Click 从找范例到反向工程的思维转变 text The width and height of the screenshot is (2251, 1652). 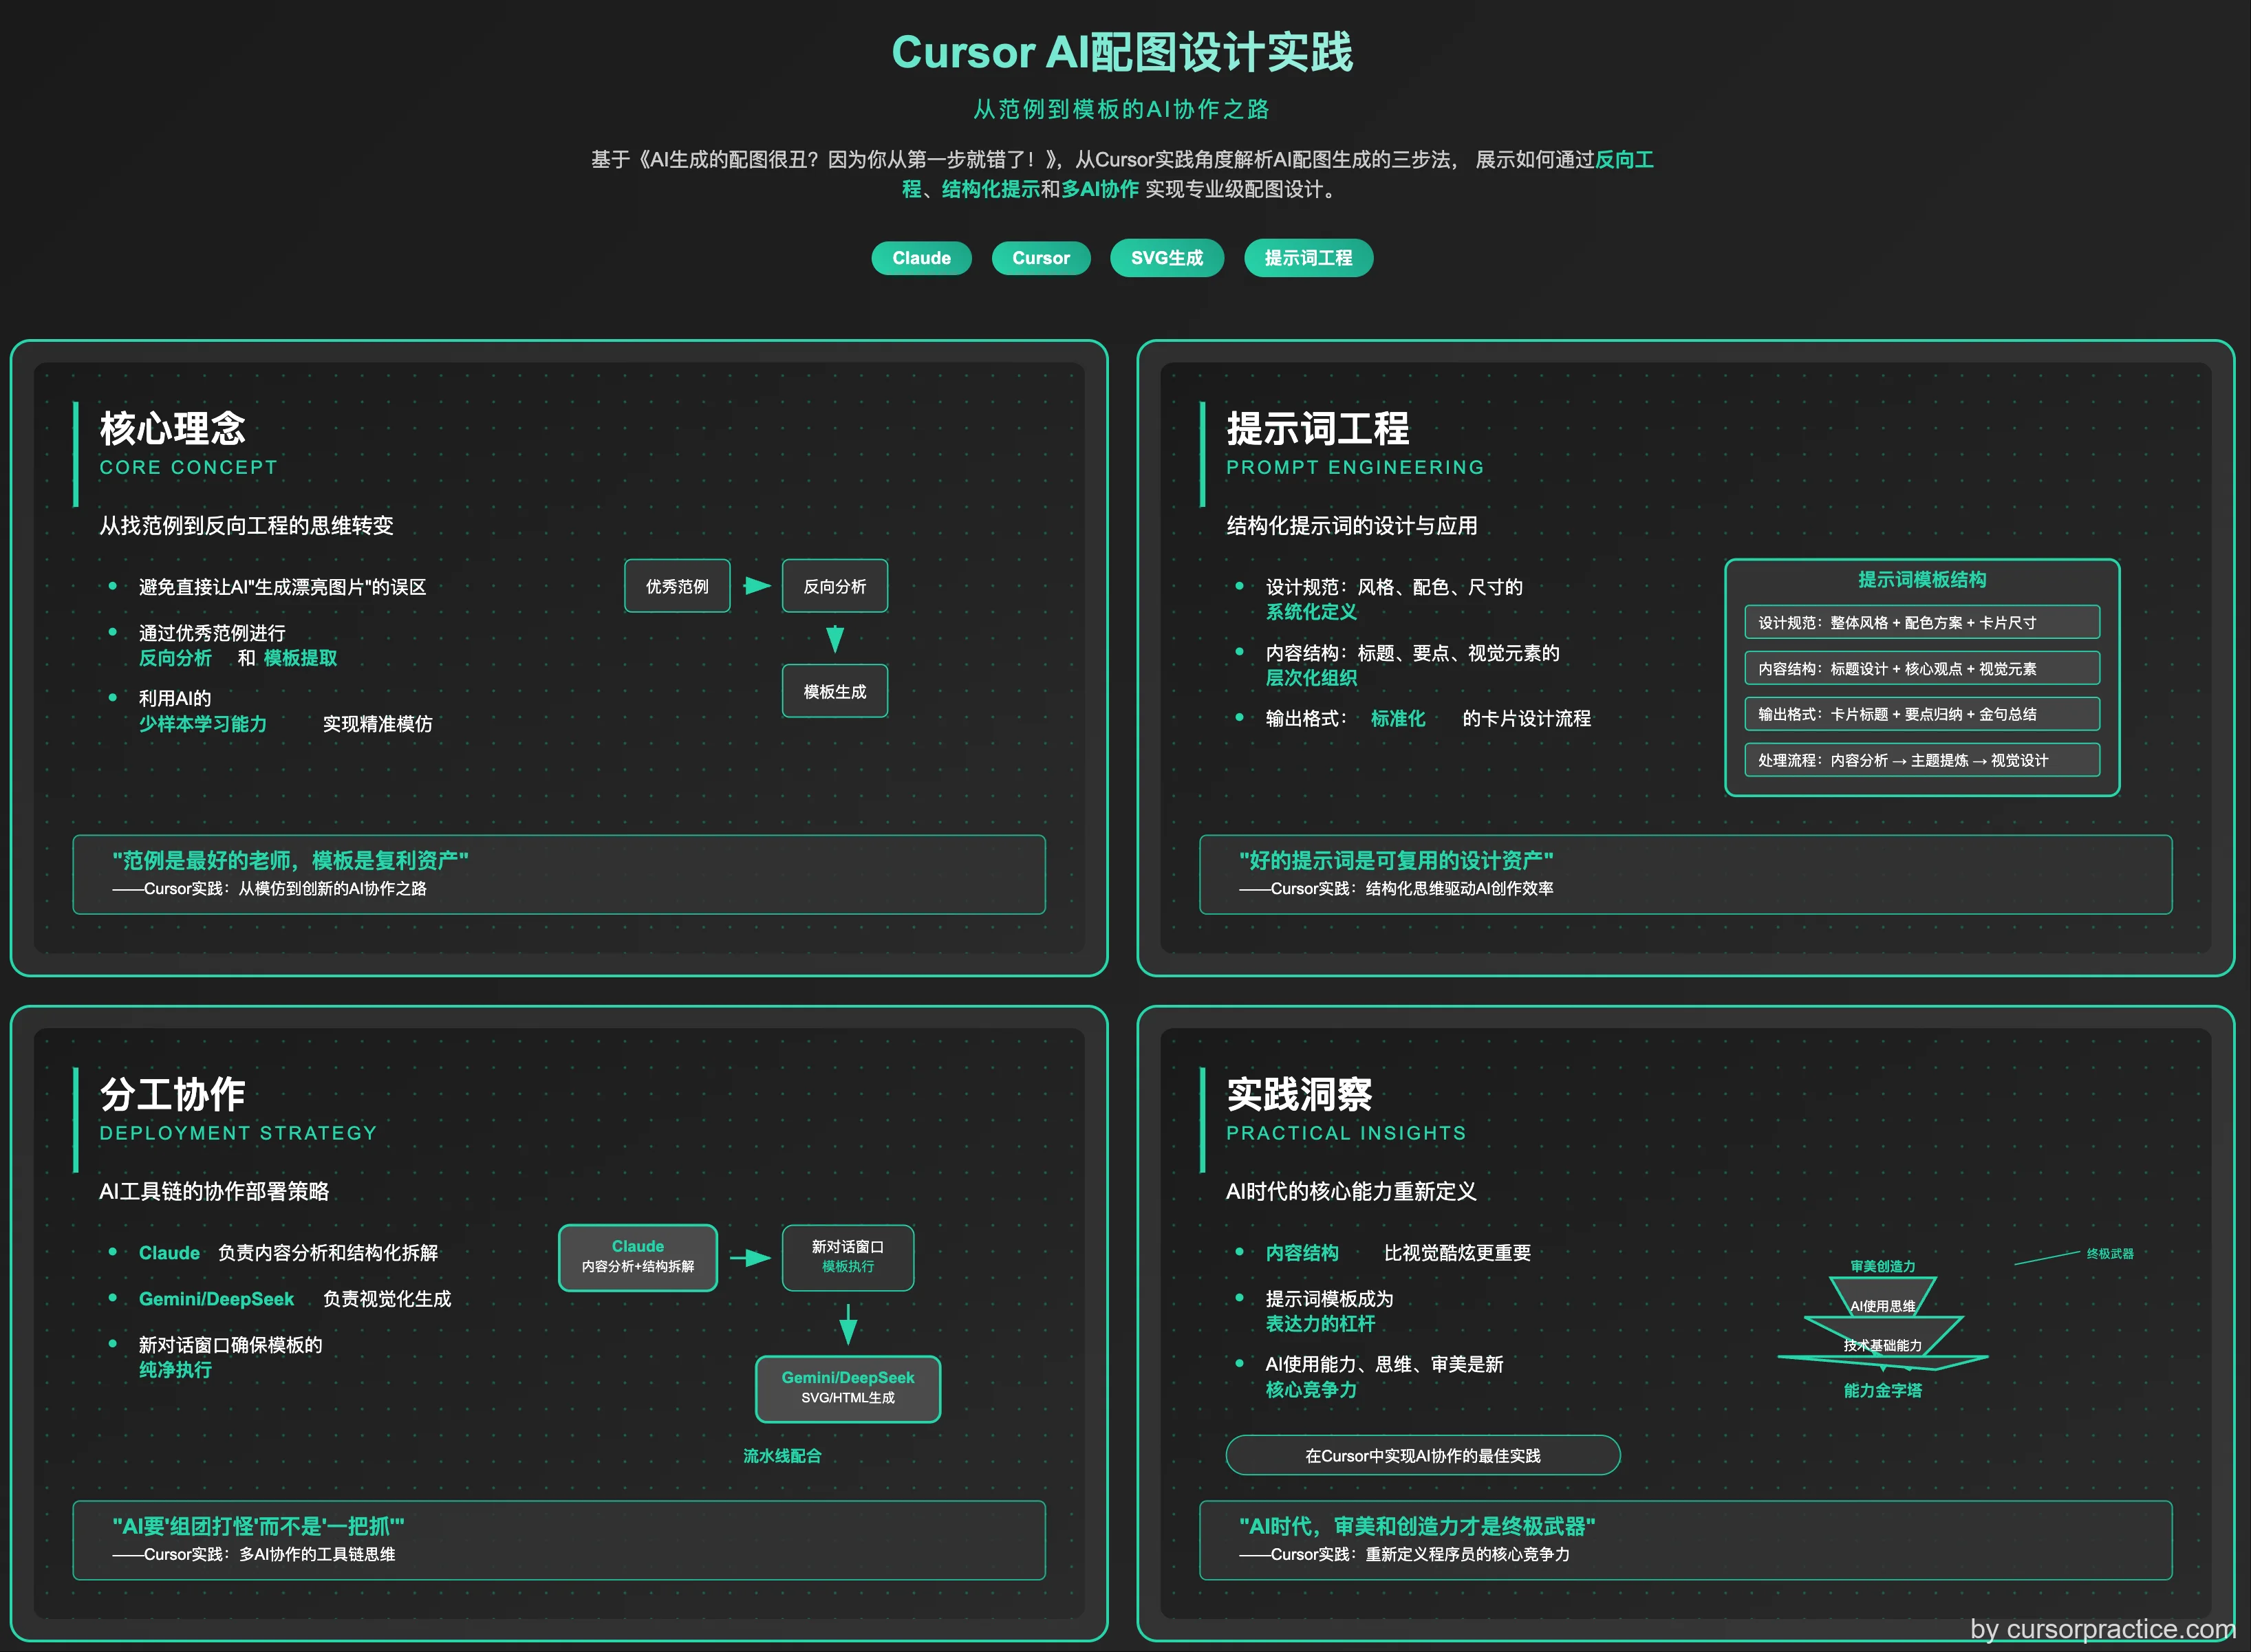[246, 525]
